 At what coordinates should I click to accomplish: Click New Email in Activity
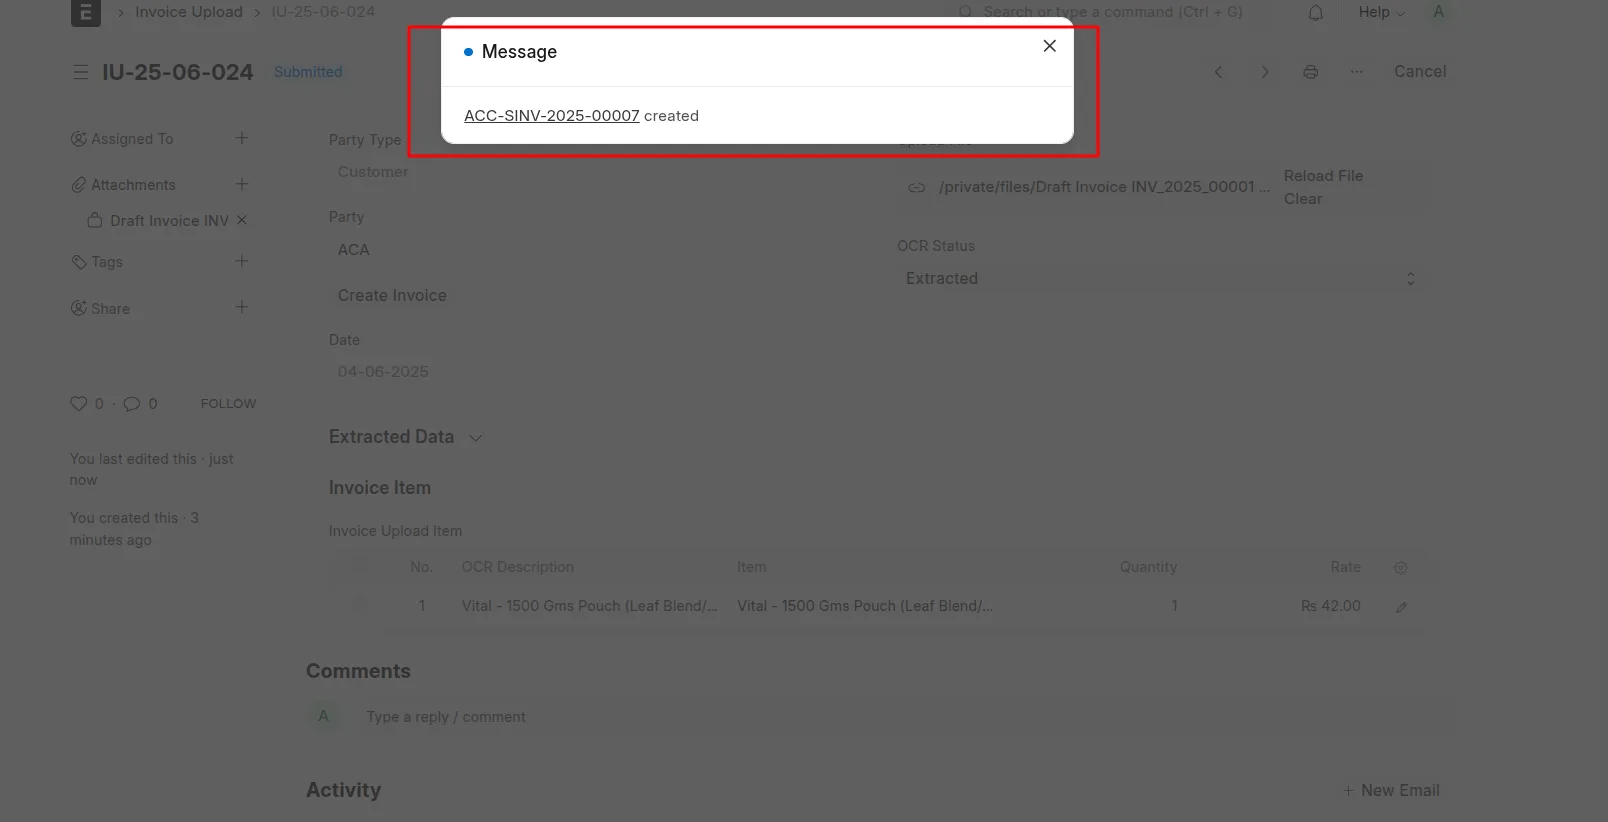(x=1391, y=790)
